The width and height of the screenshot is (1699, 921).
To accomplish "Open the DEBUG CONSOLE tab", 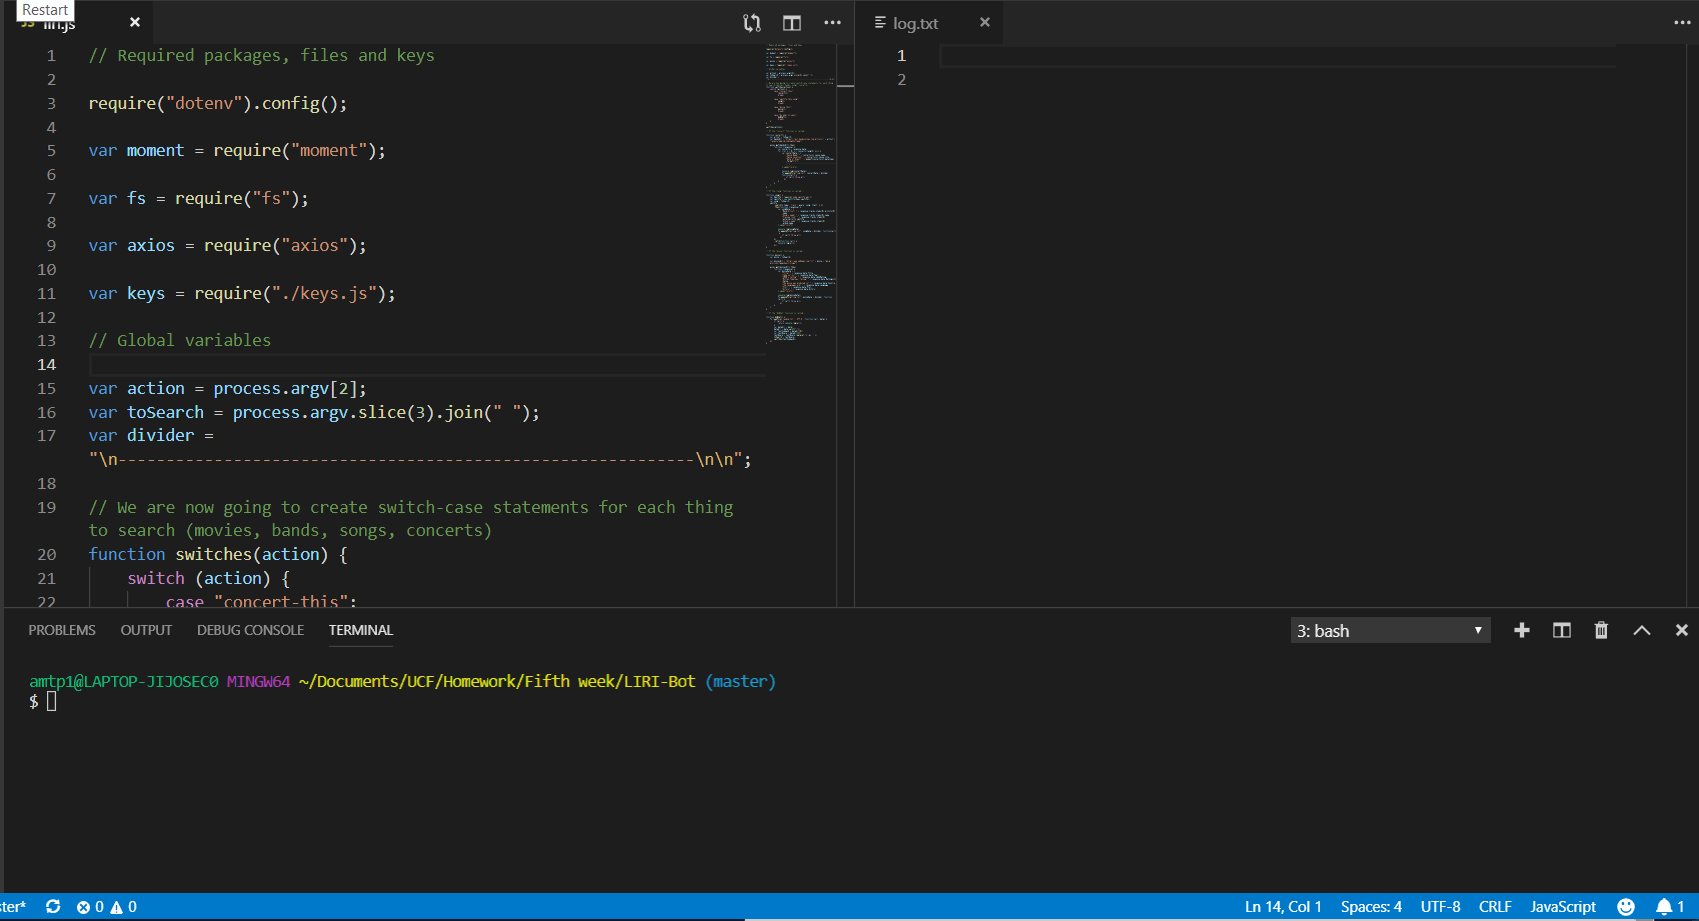I will click(x=250, y=630).
